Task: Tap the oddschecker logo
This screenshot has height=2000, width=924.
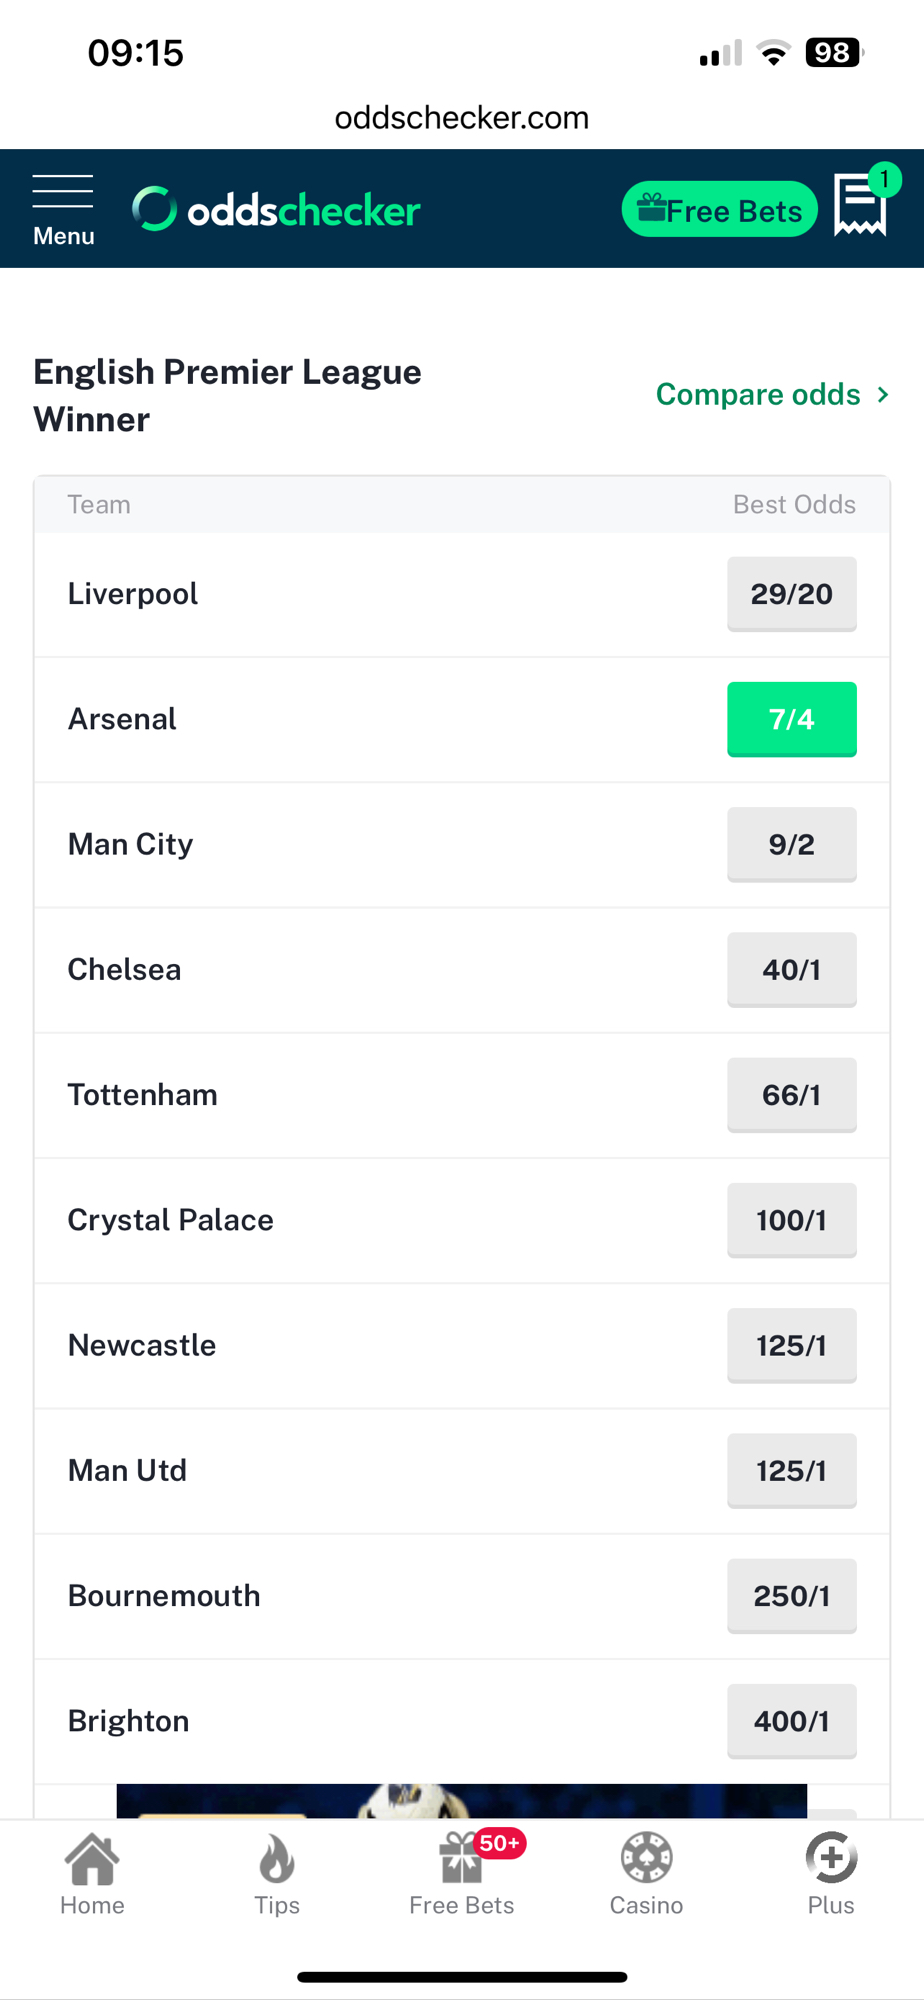Action: click(277, 210)
